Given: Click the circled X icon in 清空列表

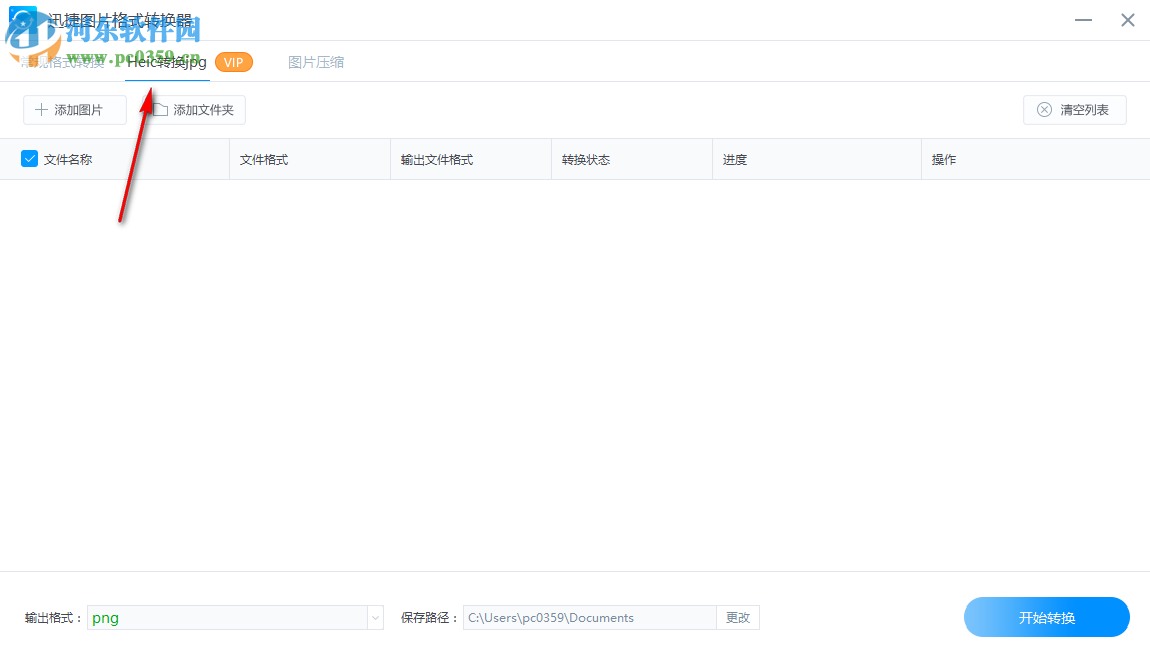Looking at the screenshot, I should [x=1045, y=110].
